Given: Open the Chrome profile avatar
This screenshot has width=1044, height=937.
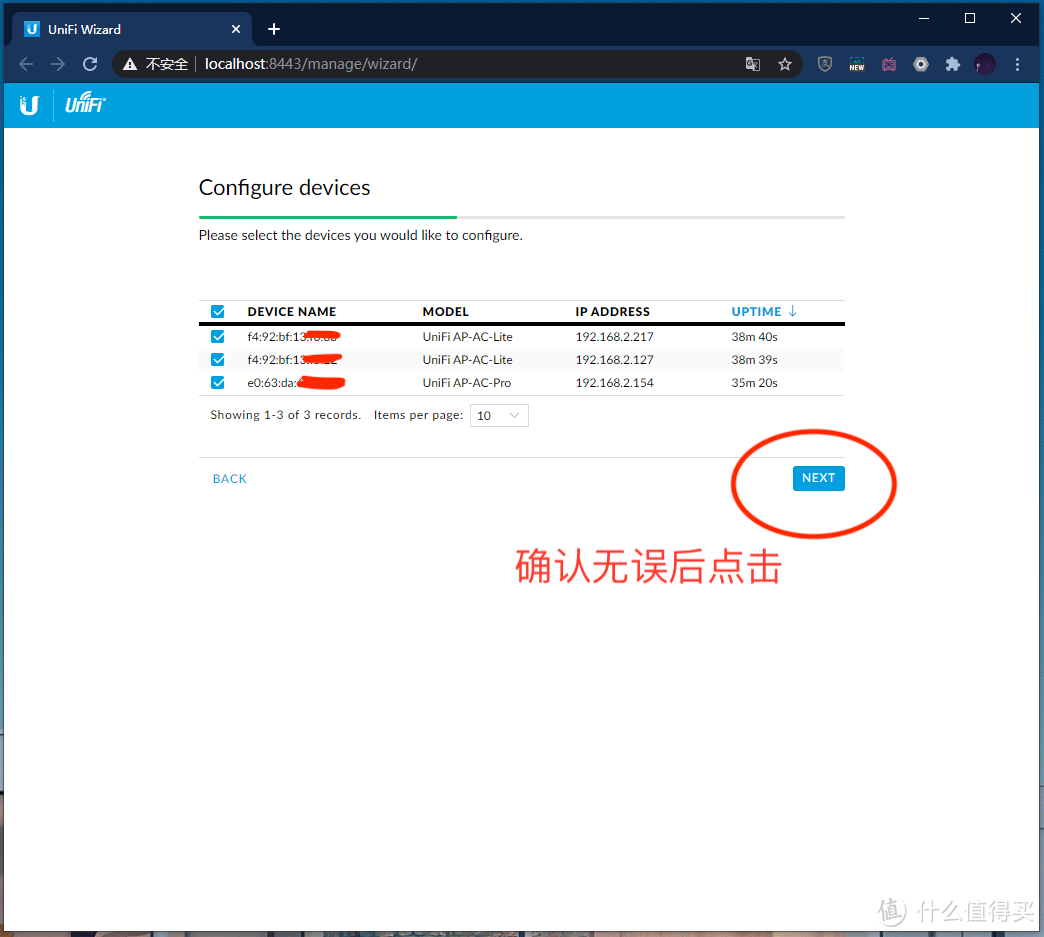Looking at the screenshot, I should (x=985, y=64).
